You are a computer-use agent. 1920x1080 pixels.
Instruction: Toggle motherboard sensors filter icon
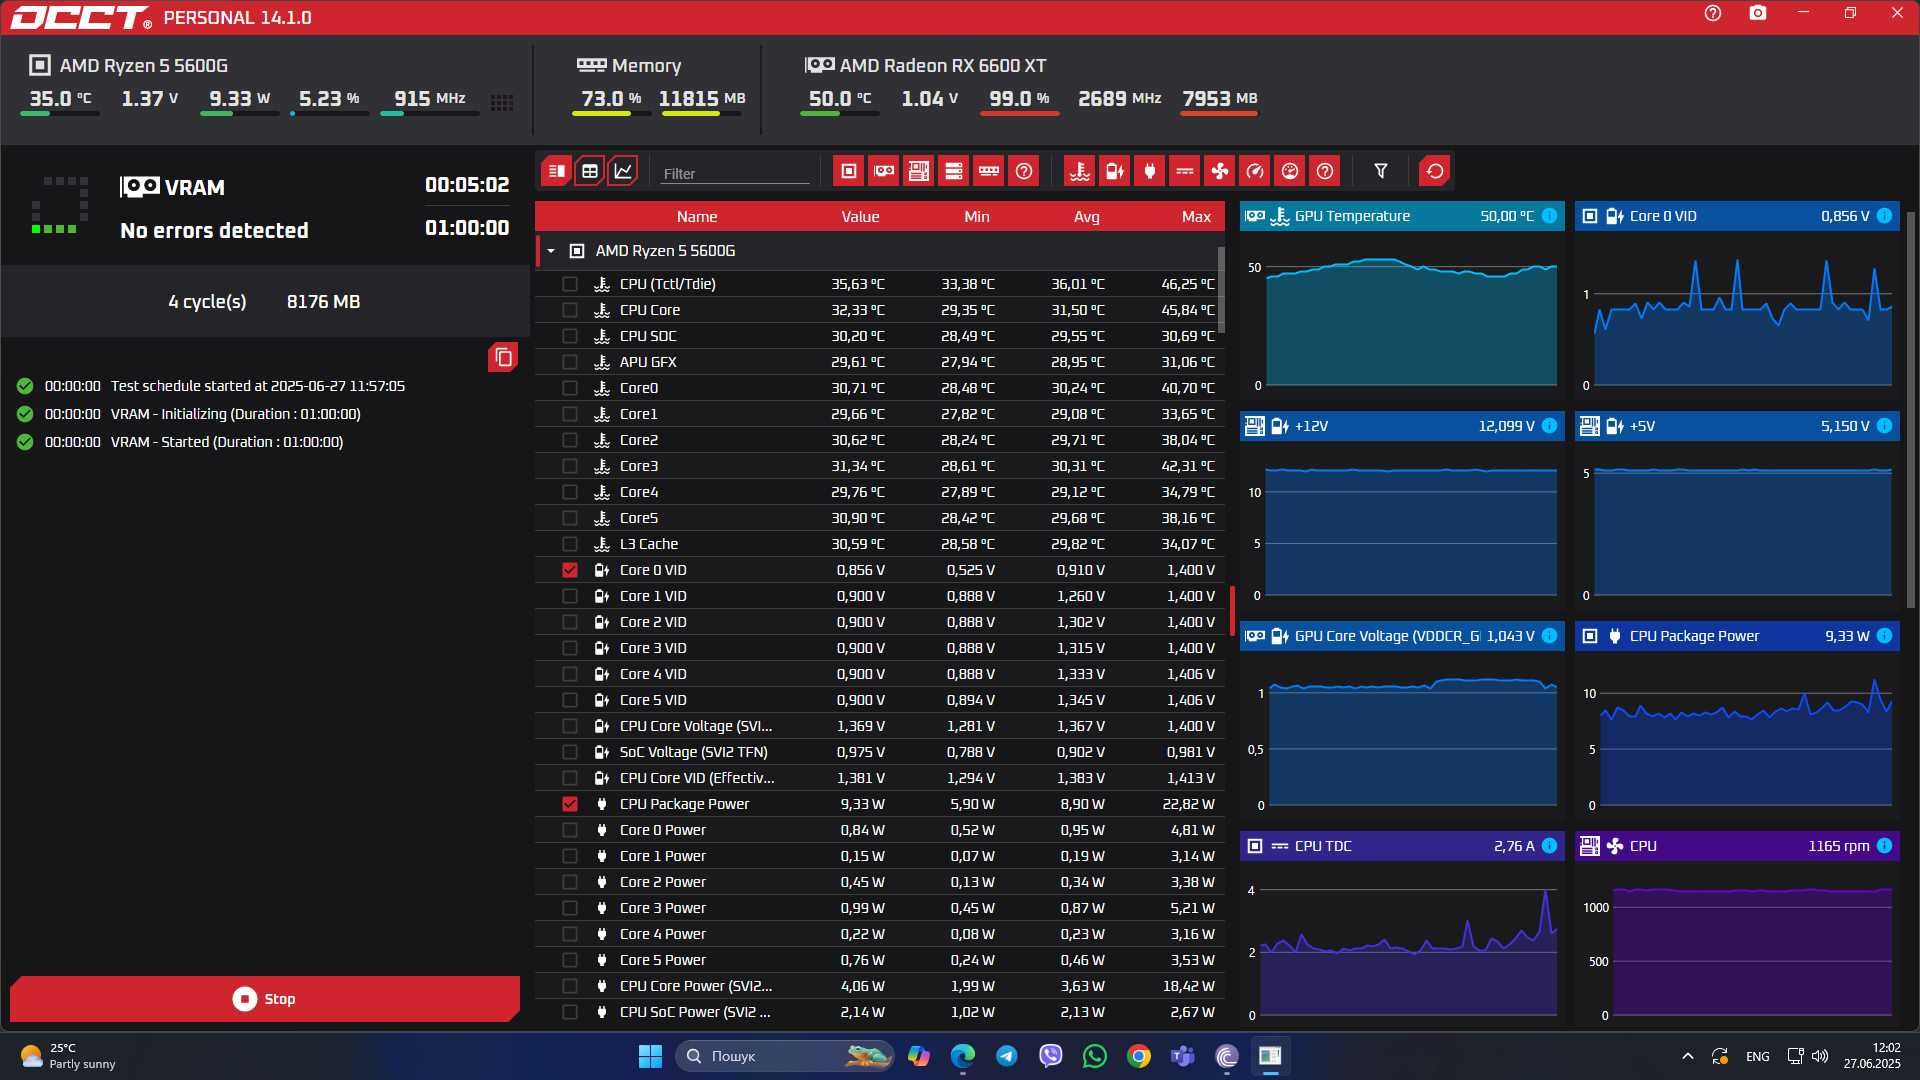919,171
